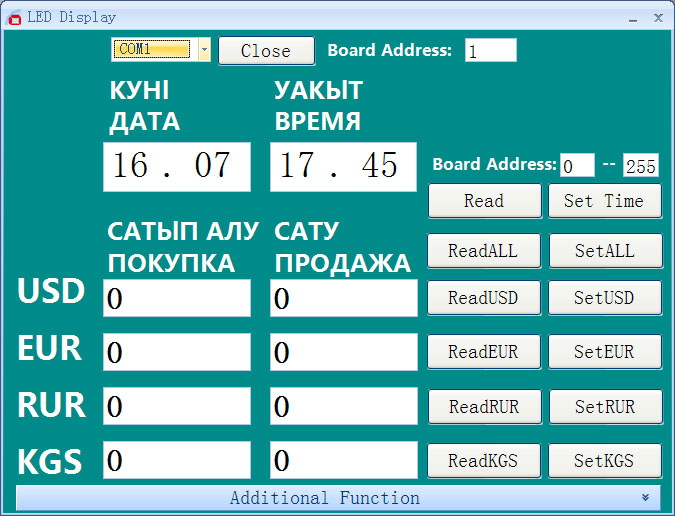Viewport: 675px width, 516px height.
Task: Click the Close port button
Action: pos(266,51)
